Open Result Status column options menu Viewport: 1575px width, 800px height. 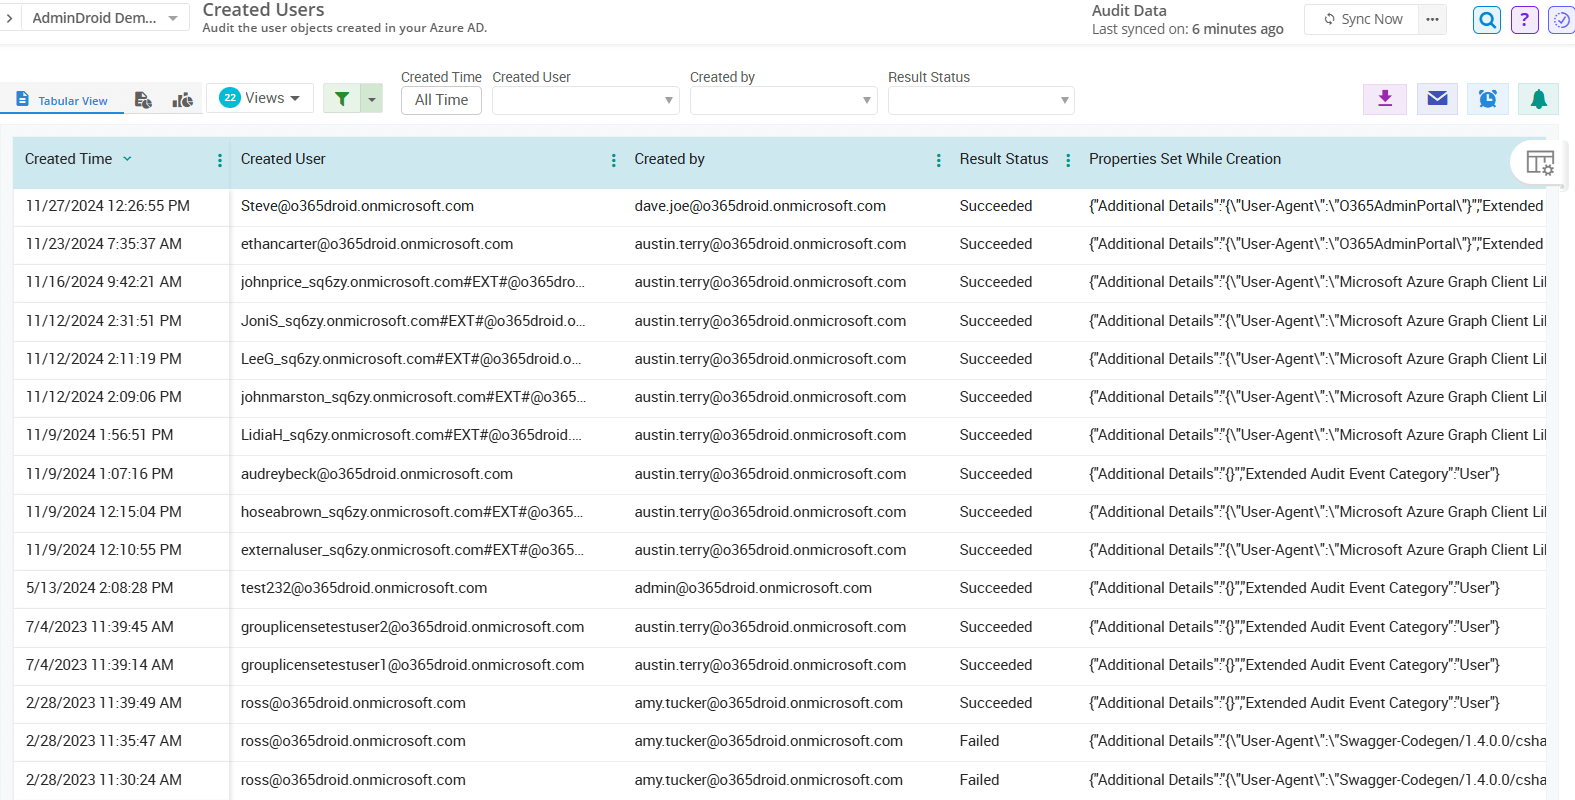click(1068, 160)
